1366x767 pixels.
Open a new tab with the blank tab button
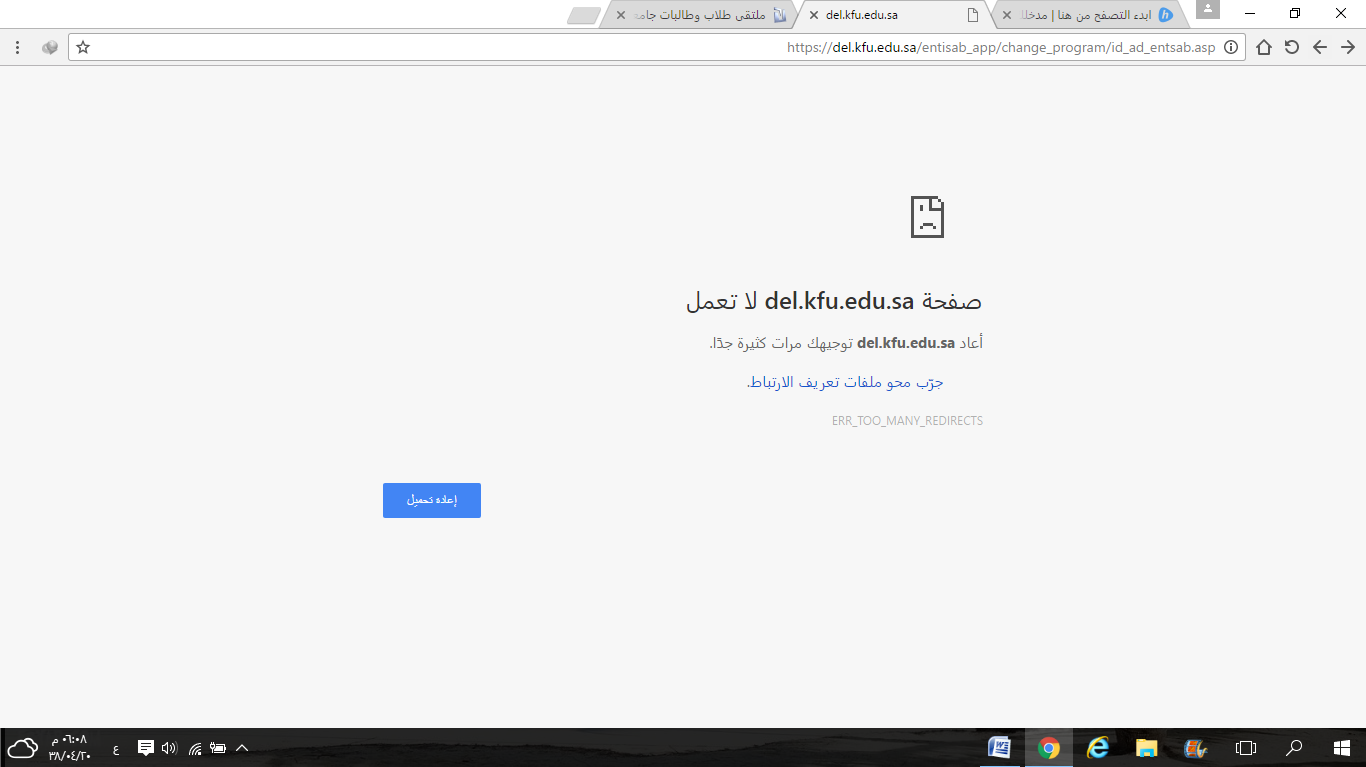coord(583,16)
